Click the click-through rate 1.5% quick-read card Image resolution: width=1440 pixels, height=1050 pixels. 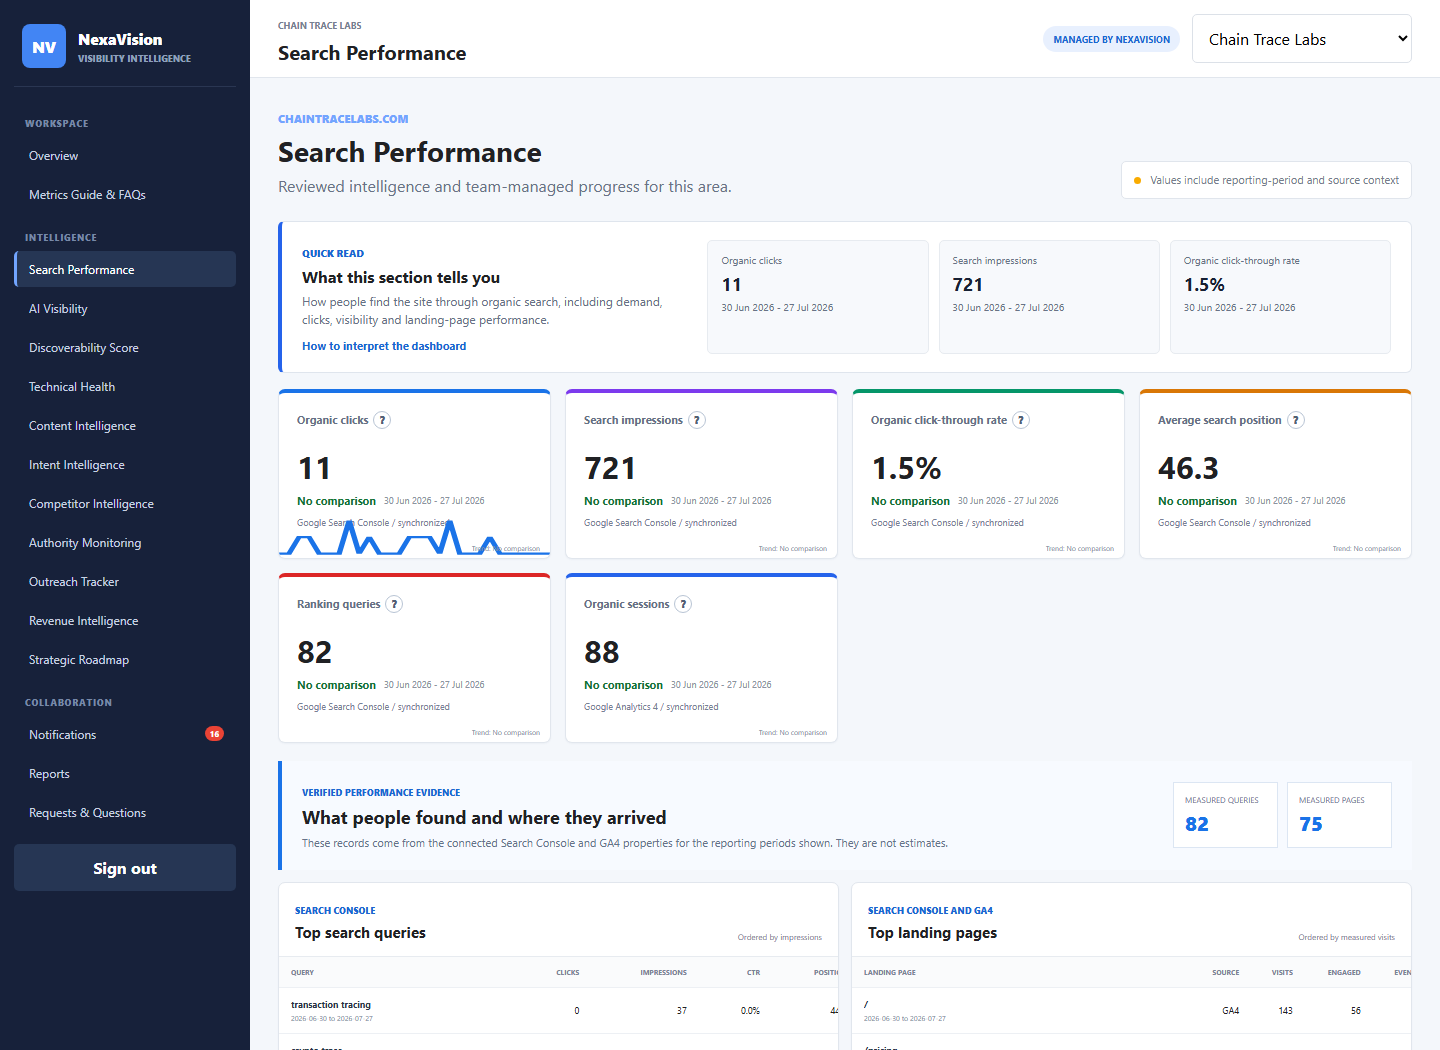pyautogui.click(x=1280, y=297)
